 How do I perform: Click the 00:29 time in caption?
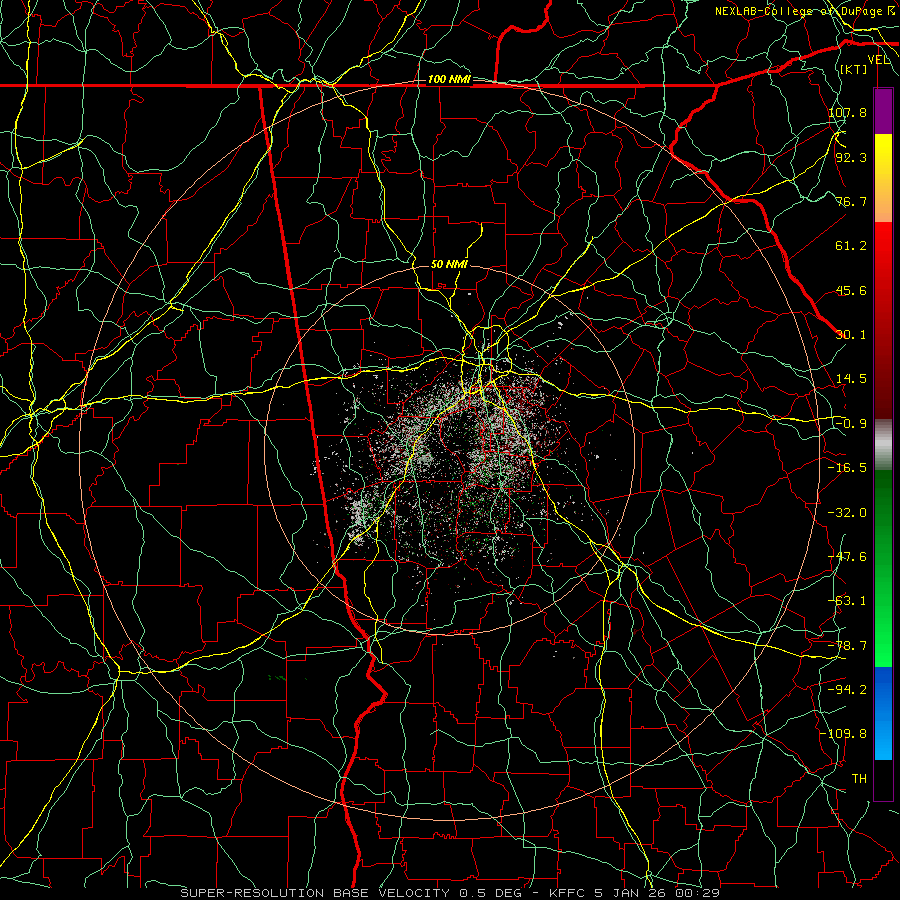coord(697,893)
